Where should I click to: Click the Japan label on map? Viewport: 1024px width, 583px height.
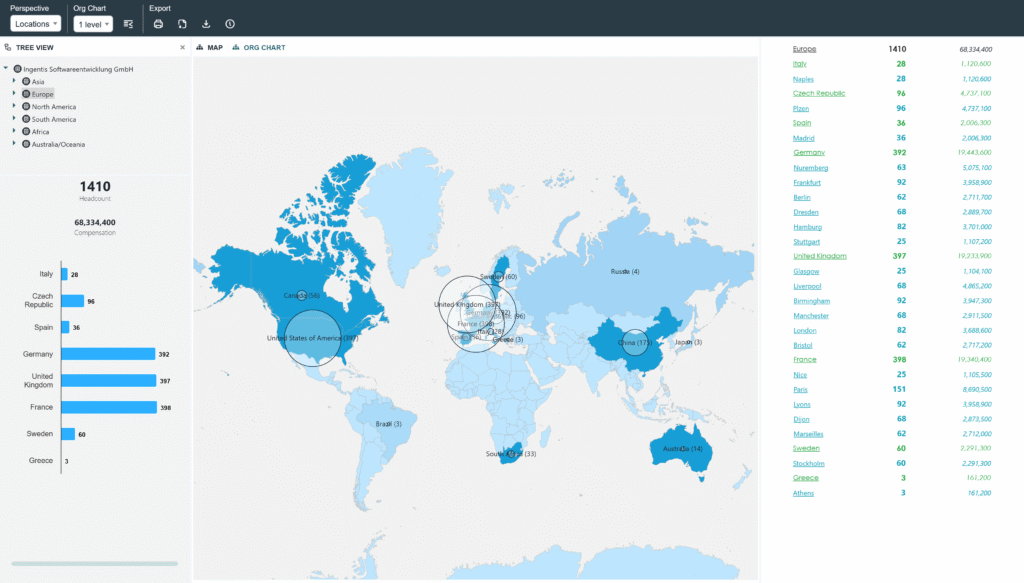(x=688, y=342)
